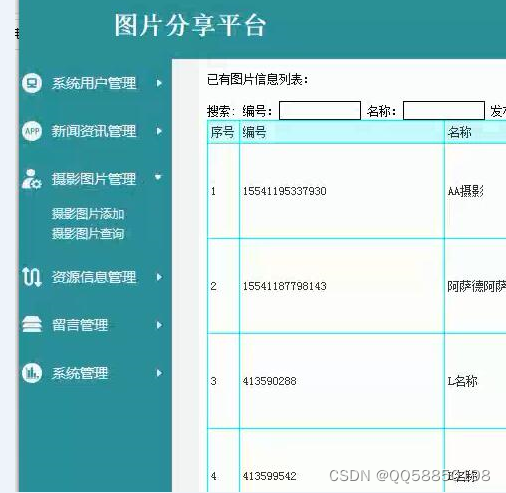The image size is (506, 493).
Task: Focus the 编号 search input field
Action: pos(320,110)
